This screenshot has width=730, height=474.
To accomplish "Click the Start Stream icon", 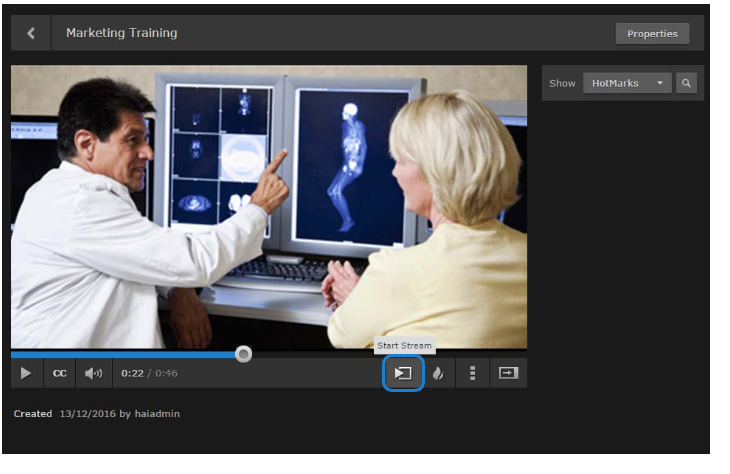I will pos(403,373).
